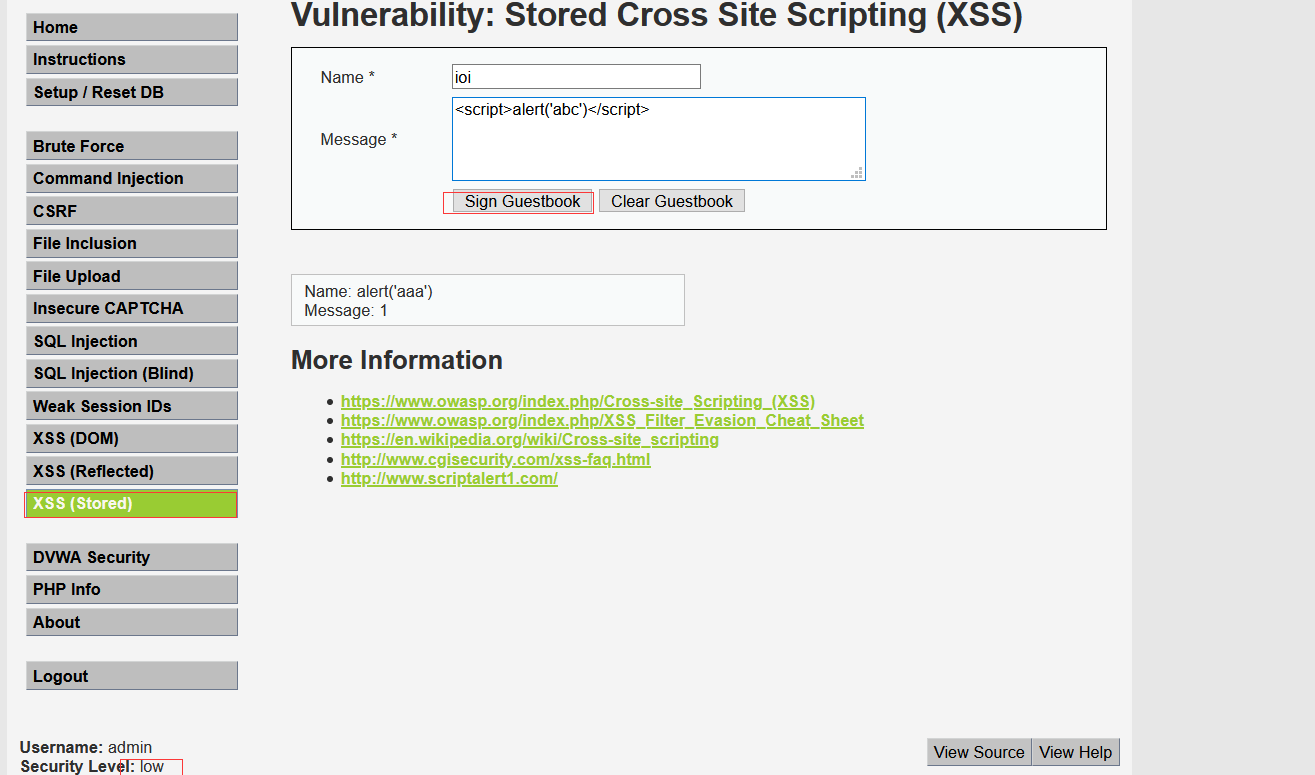
Task: Select SQL Injection module
Action: [x=132, y=341]
